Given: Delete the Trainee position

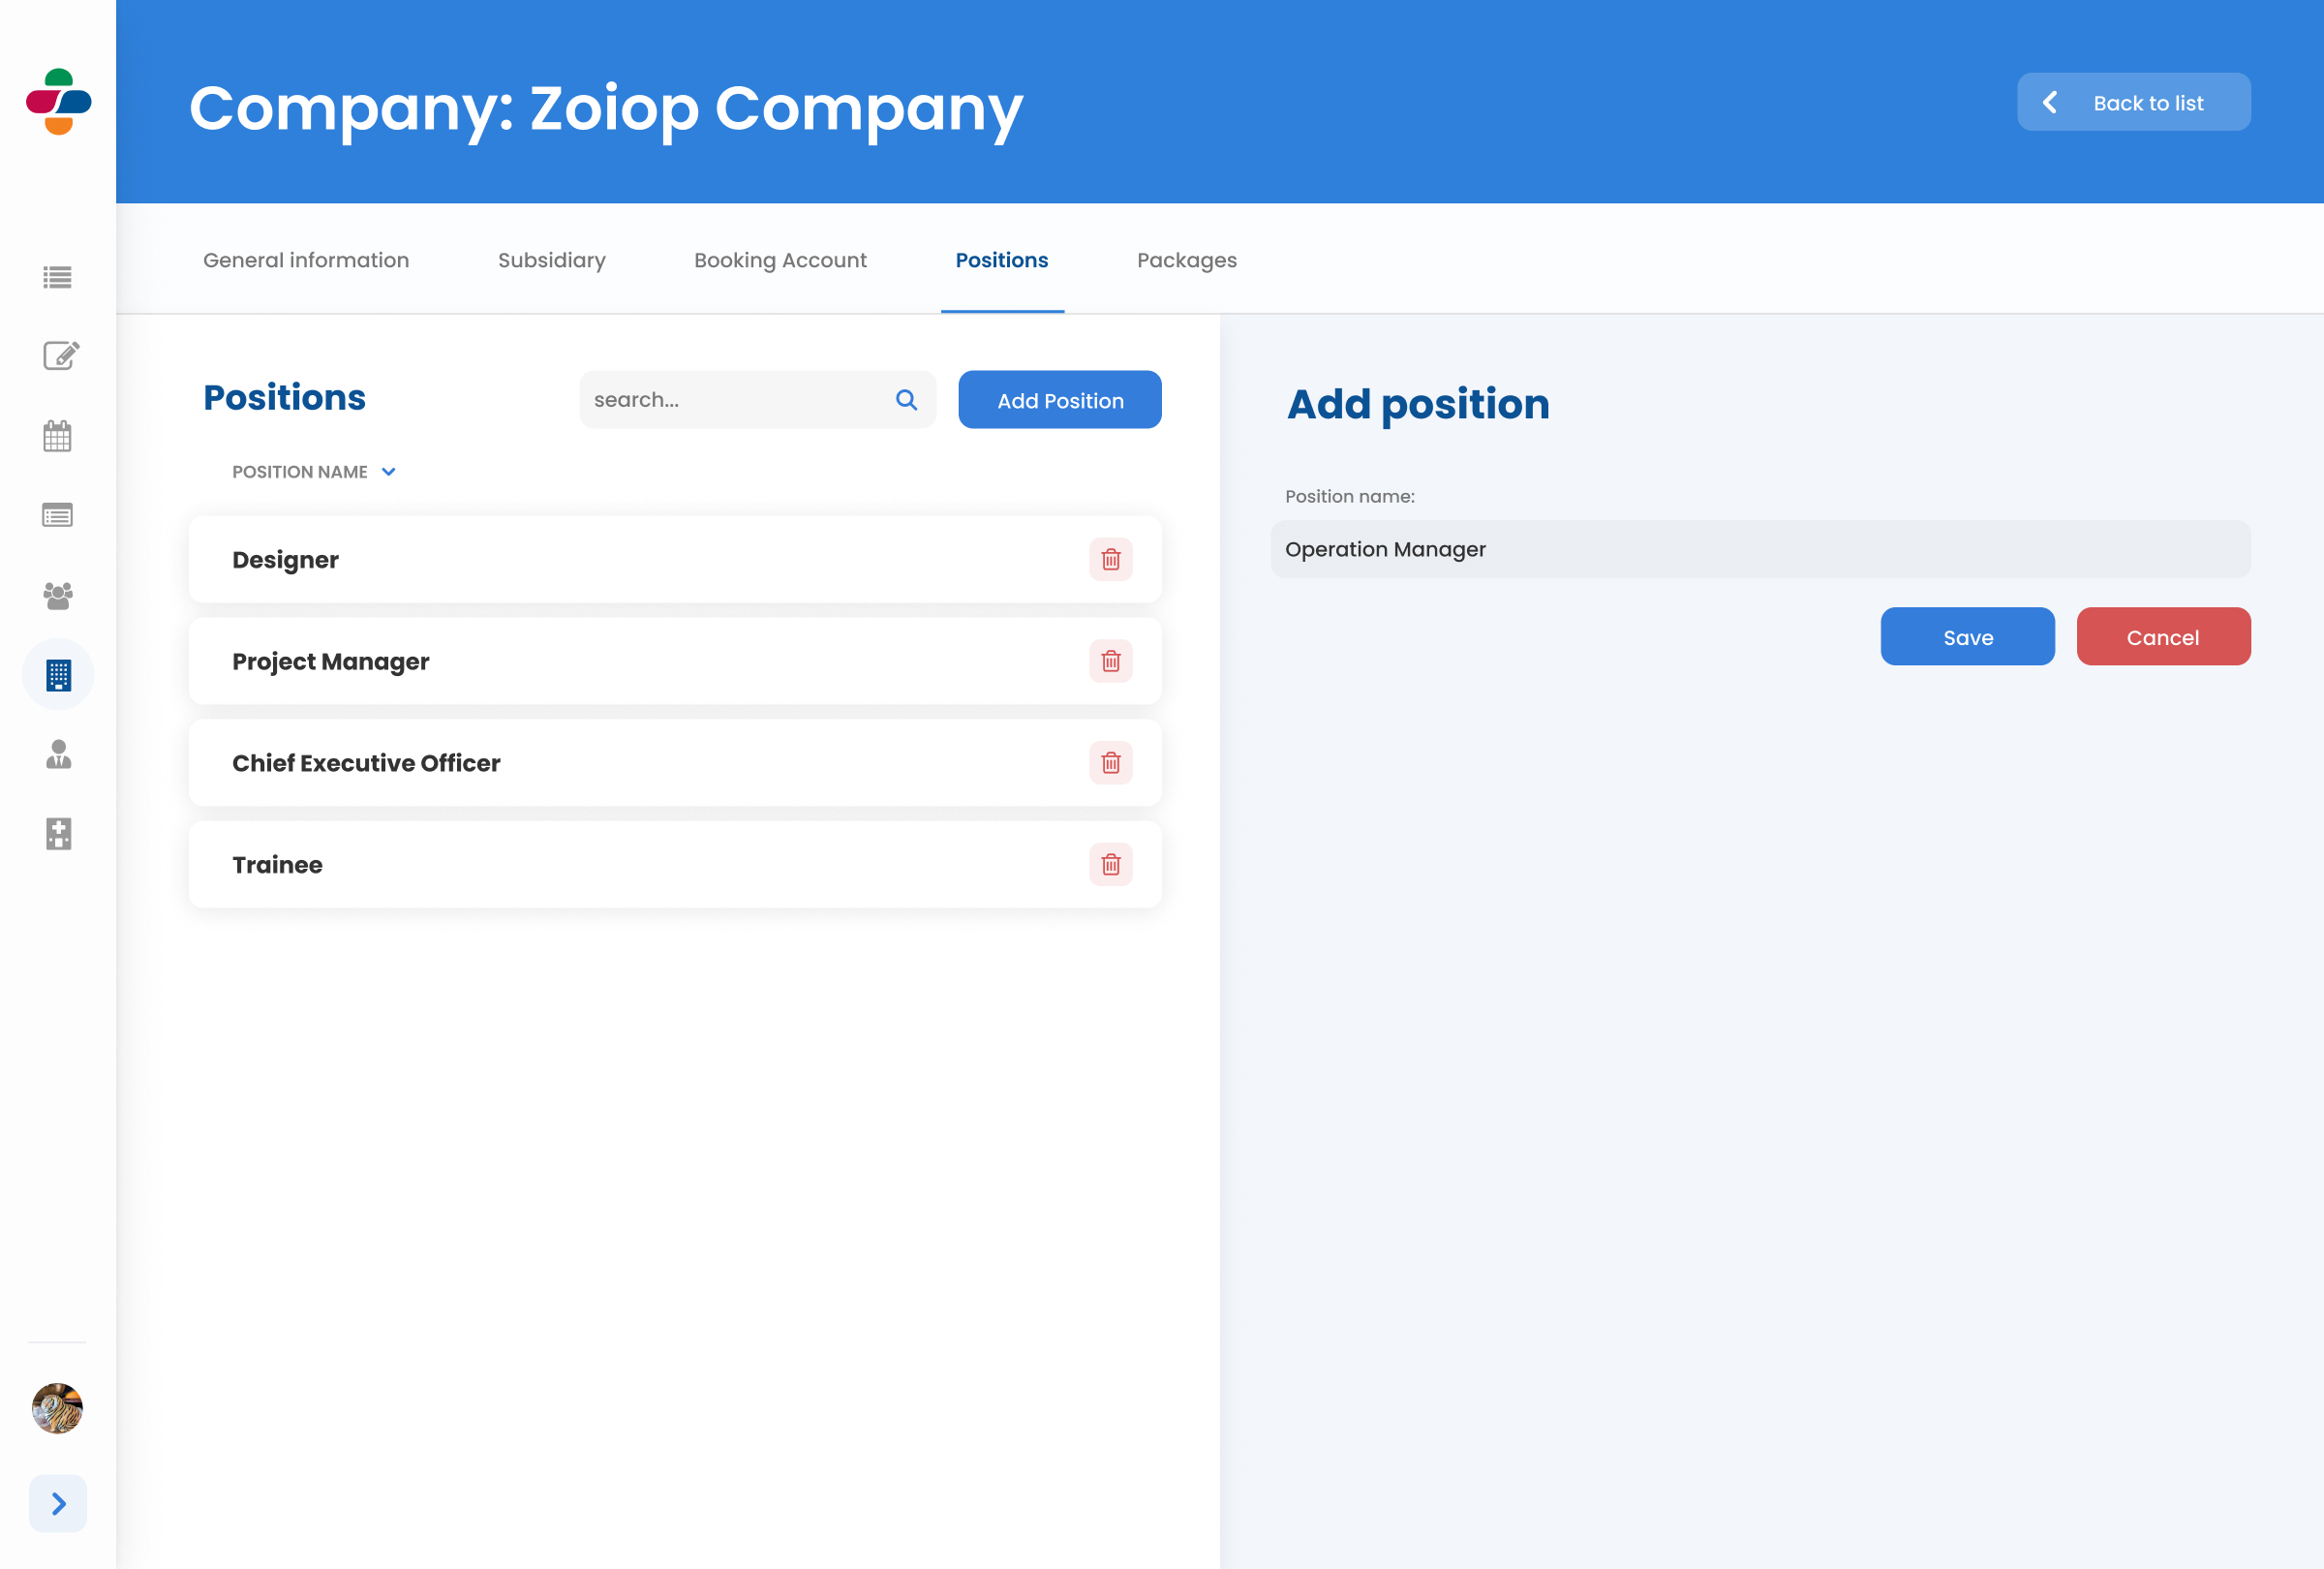Looking at the screenshot, I should coord(1110,864).
